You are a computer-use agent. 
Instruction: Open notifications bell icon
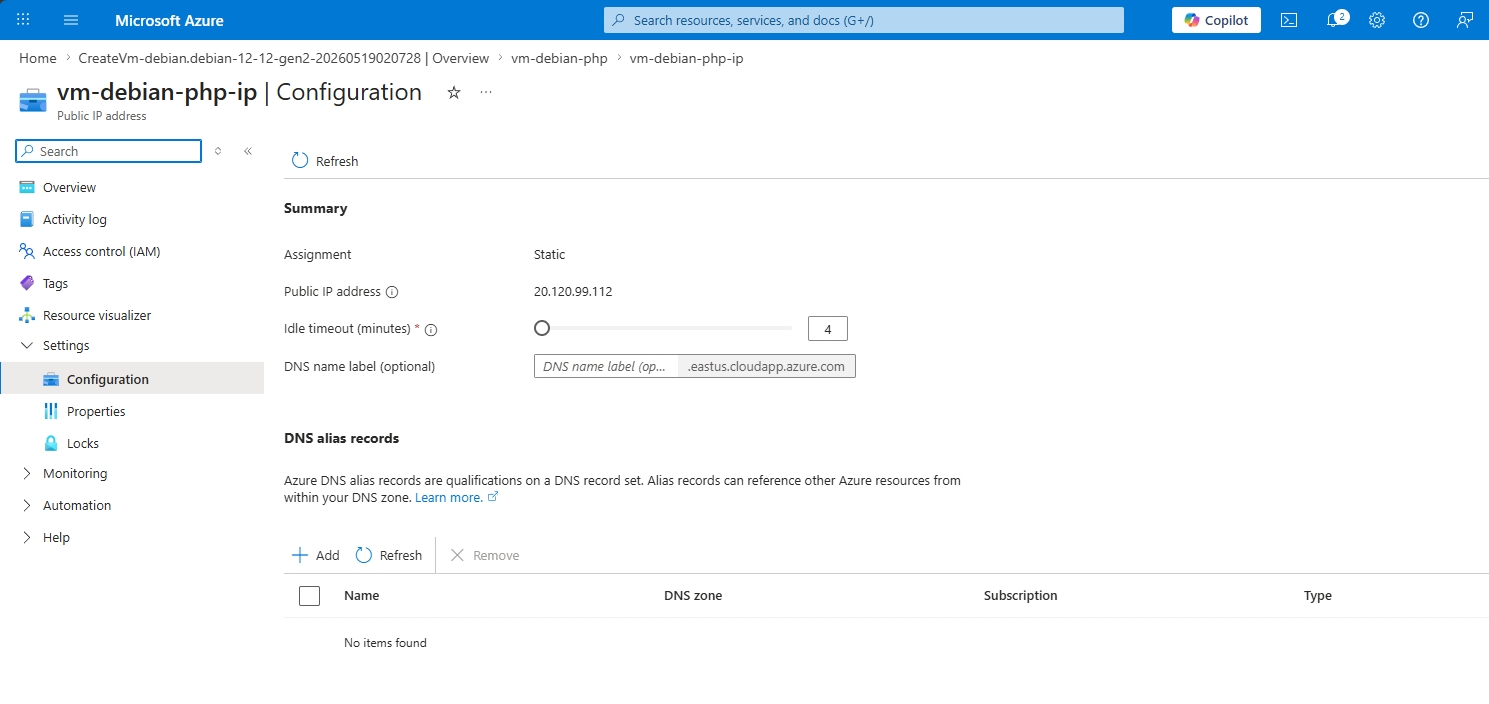(x=1335, y=20)
